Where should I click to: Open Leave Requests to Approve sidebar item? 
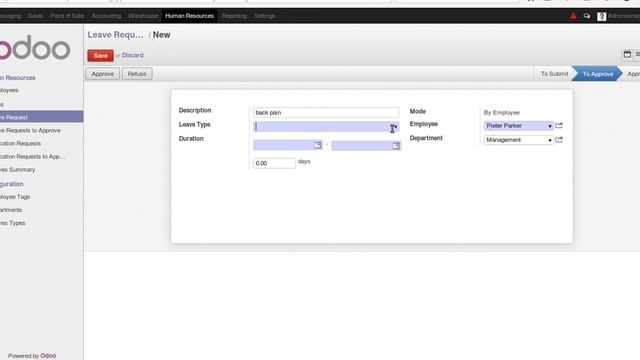tap(30, 130)
